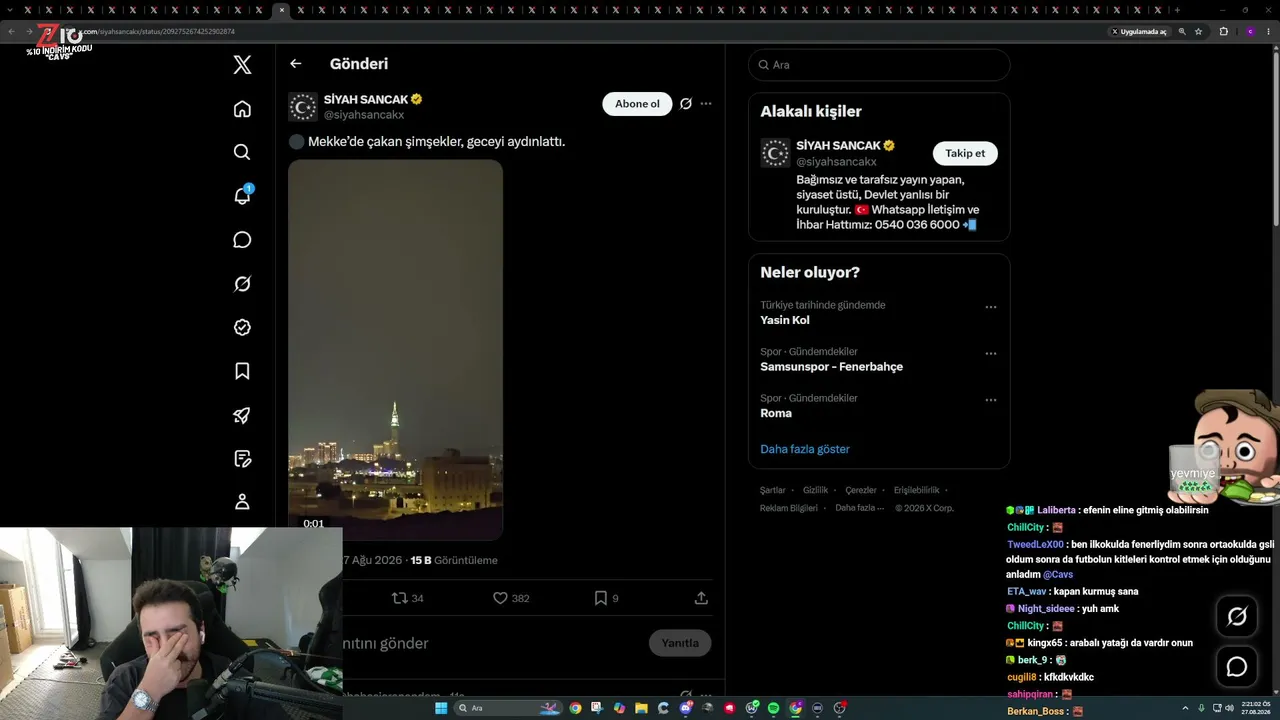The height and width of the screenshot is (720, 1280).
Task: Open Articles compose icon in sidebar
Action: (x=242, y=459)
